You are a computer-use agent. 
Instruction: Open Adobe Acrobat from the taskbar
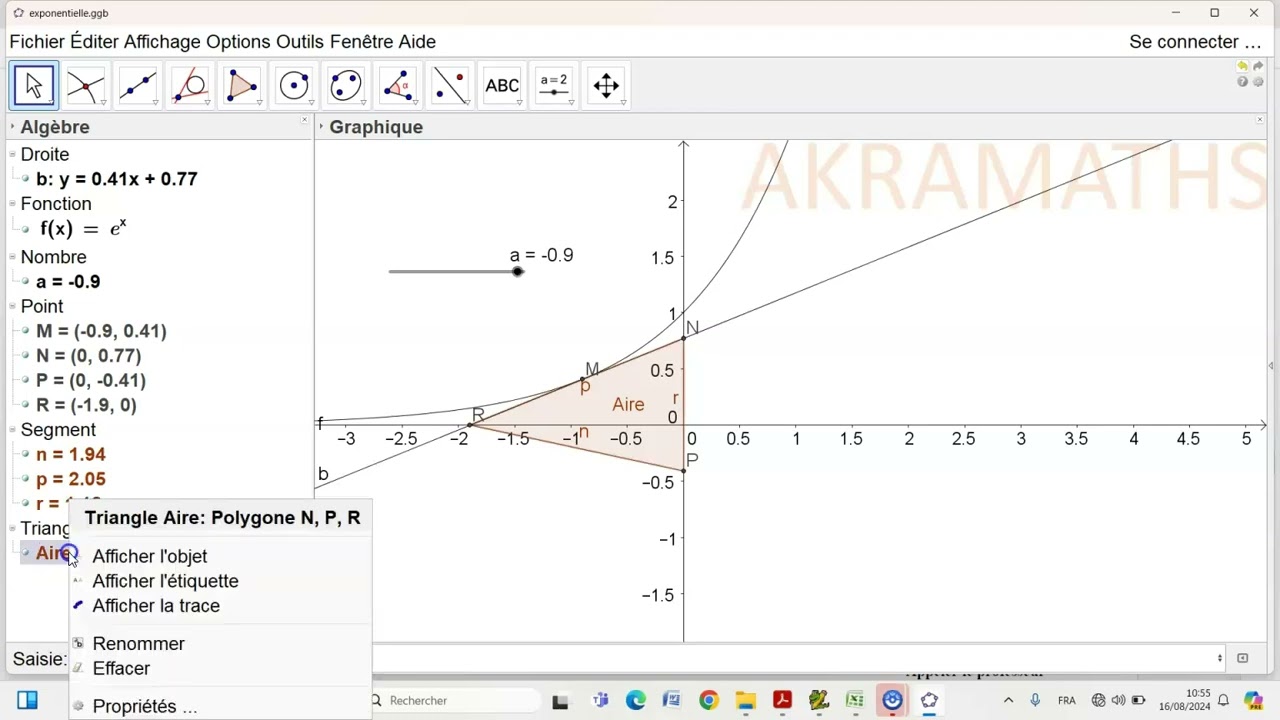(782, 700)
